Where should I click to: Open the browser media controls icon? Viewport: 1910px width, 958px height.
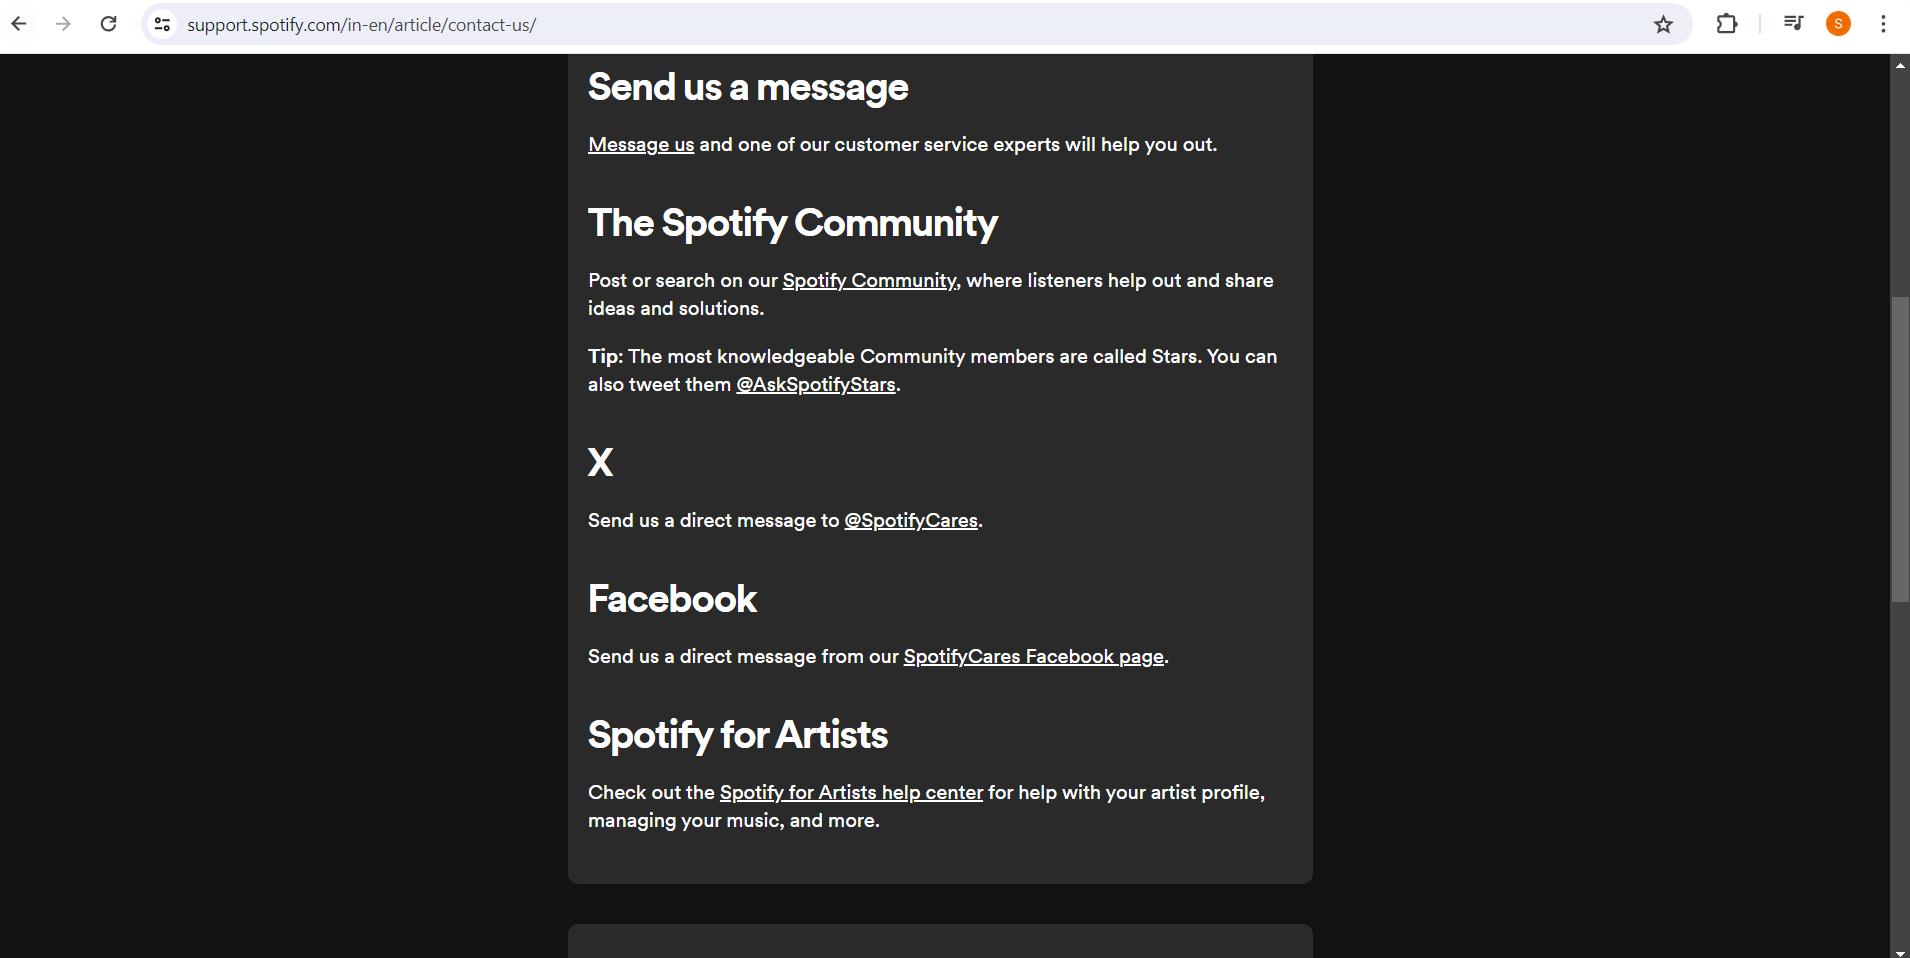(x=1793, y=24)
